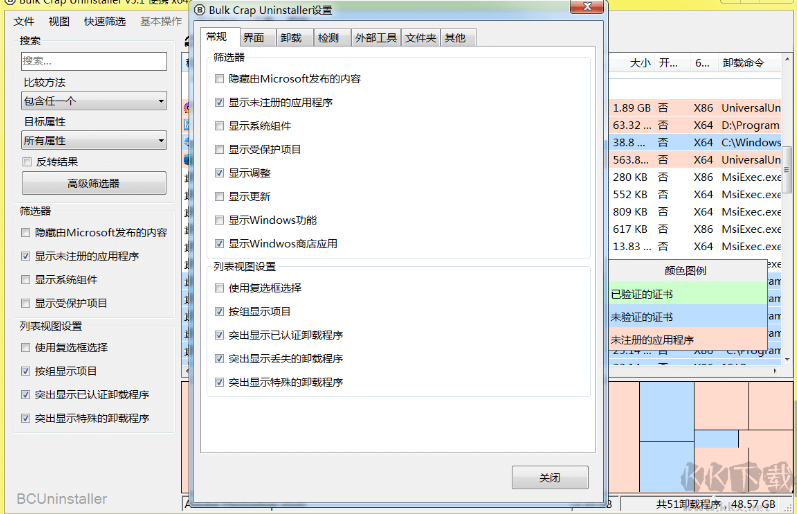Select the row with D:\Program command
This screenshot has width=797, height=514.
click(695, 125)
